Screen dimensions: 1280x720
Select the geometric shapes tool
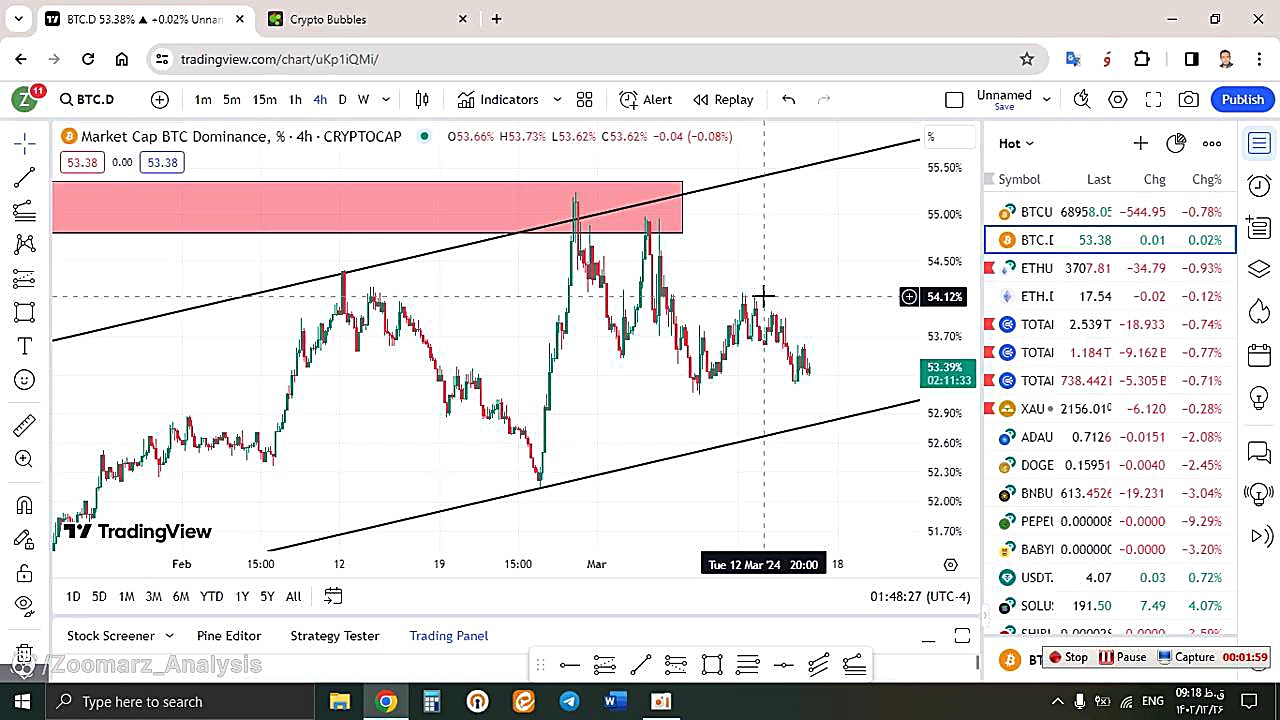click(x=25, y=312)
